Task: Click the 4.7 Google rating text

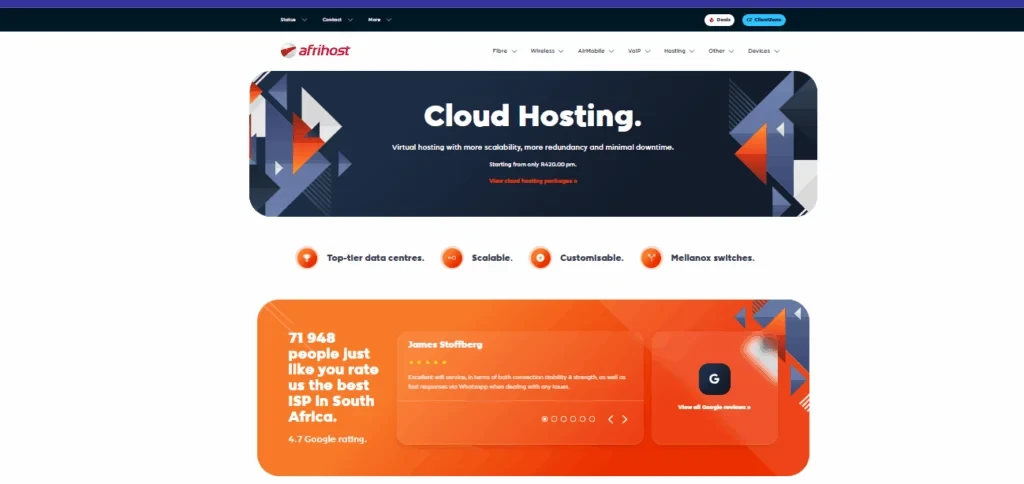Action: [x=327, y=439]
